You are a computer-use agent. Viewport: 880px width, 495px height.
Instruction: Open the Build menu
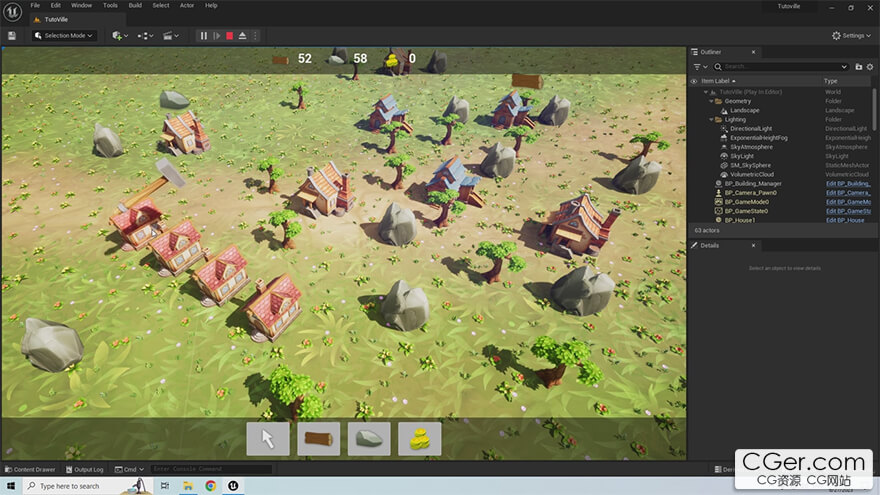[x=135, y=5]
